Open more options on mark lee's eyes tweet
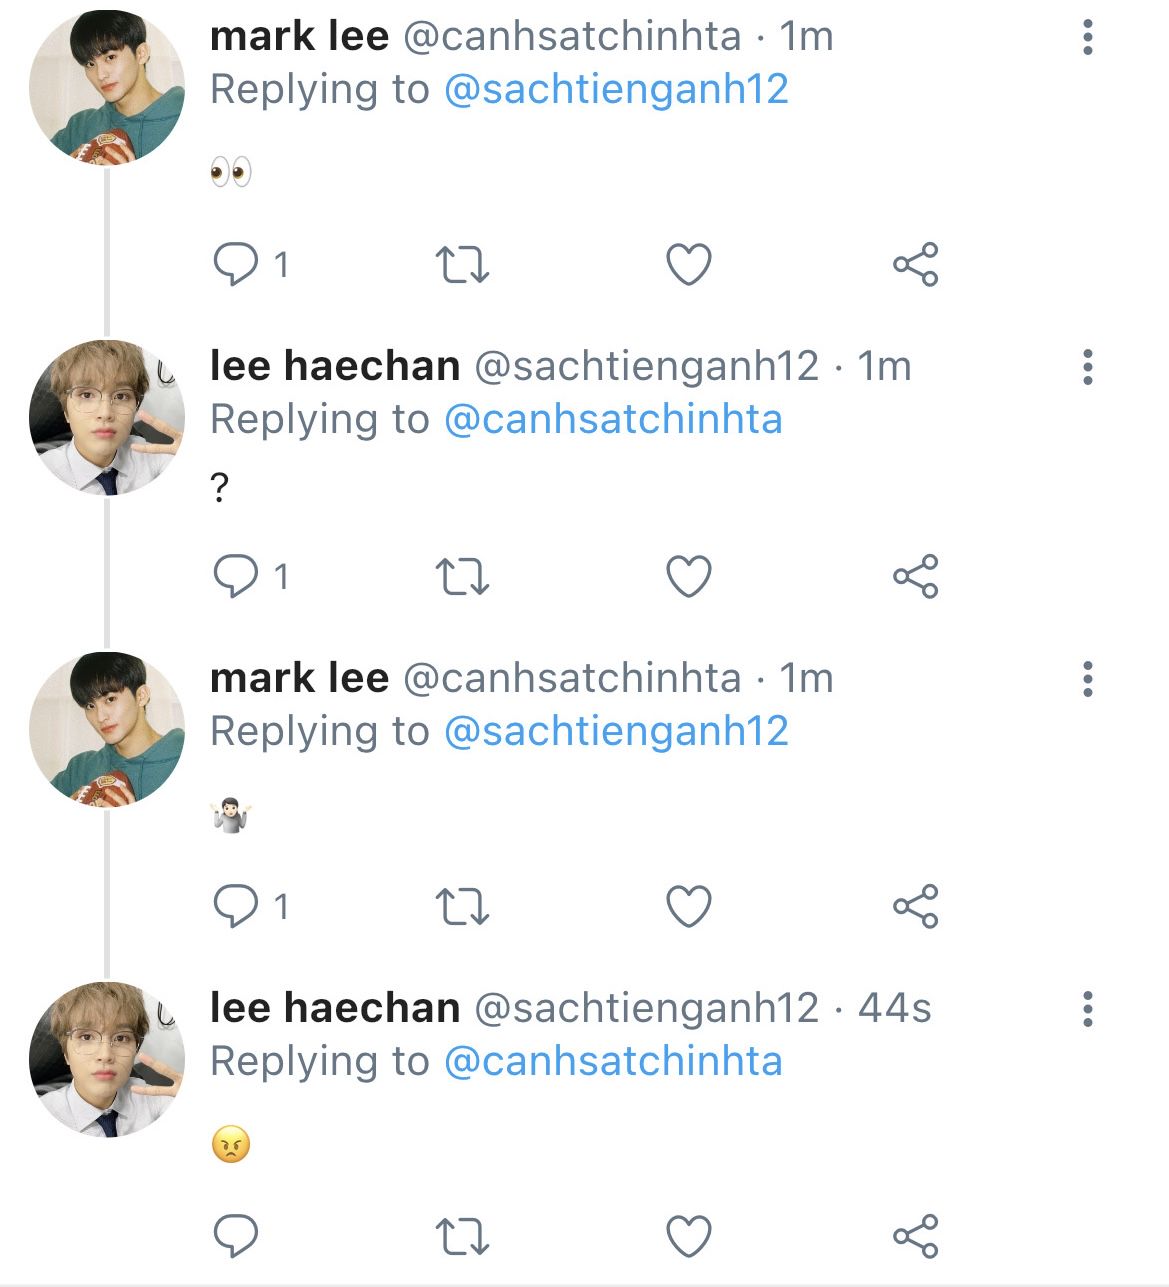 [x=1087, y=38]
